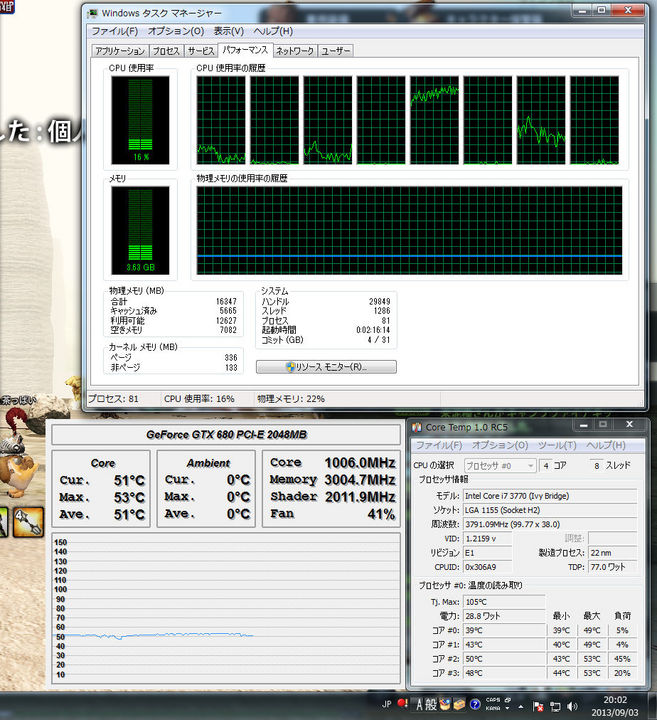The image size is (657, 720).
Task: Click the Core Temp title bar icon
Action: [x=416, y=428]
